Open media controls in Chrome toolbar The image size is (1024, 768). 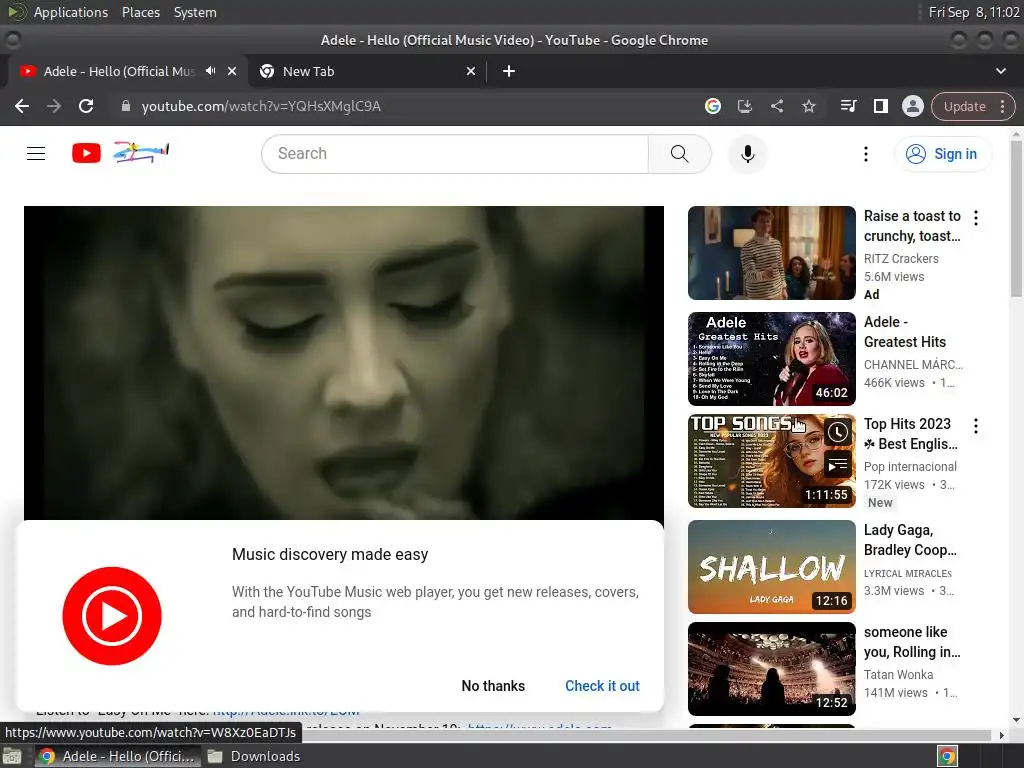click(x=848, y=106)
